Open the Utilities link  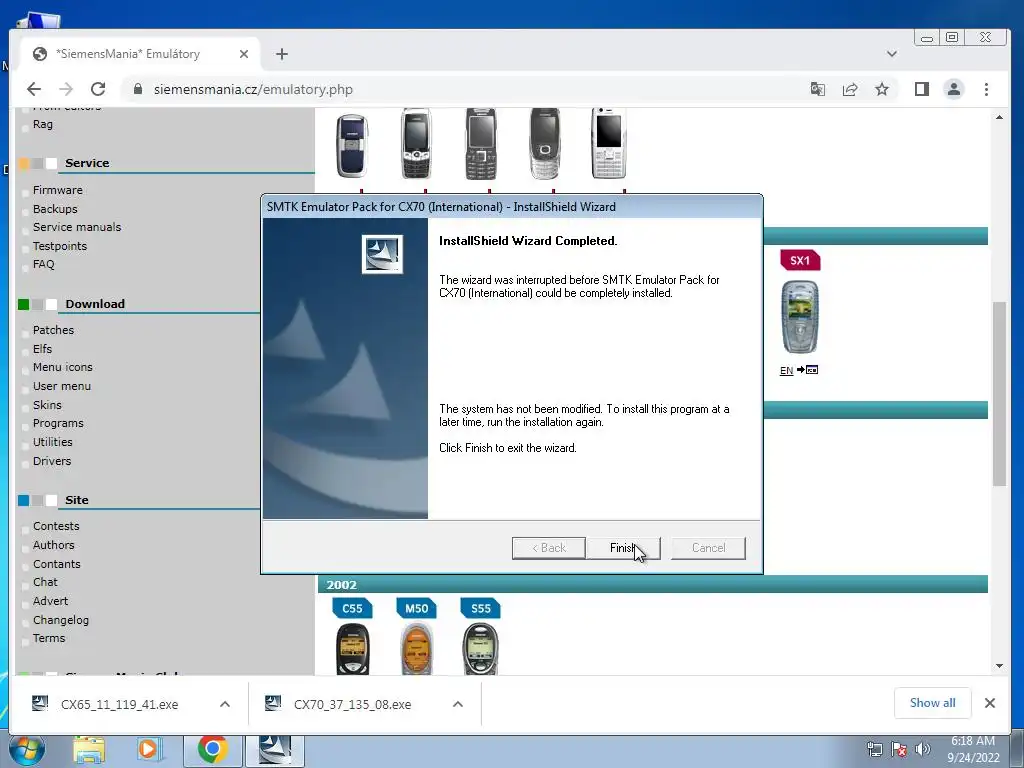click(53, 442)
